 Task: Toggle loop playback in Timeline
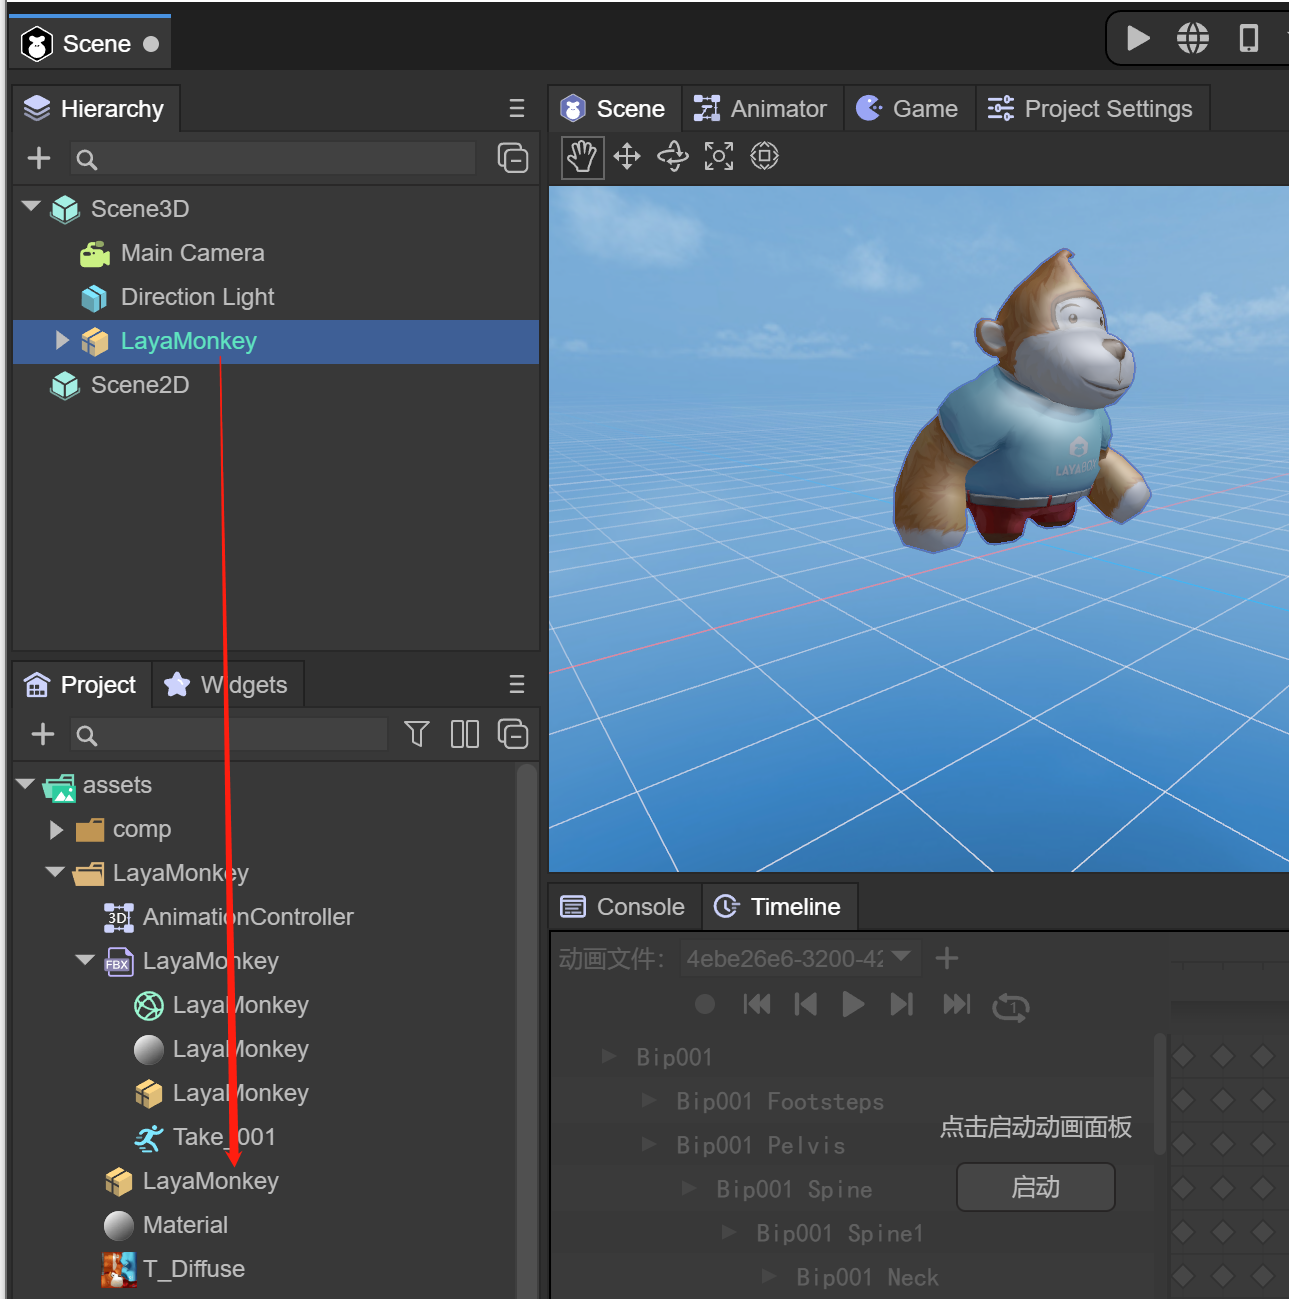(x=1010, y=1006)
